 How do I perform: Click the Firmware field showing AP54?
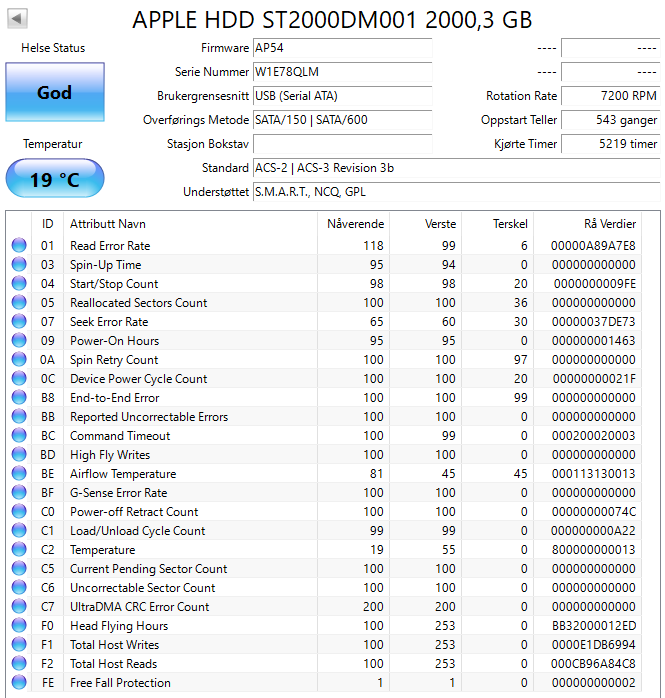click(342, 48)
